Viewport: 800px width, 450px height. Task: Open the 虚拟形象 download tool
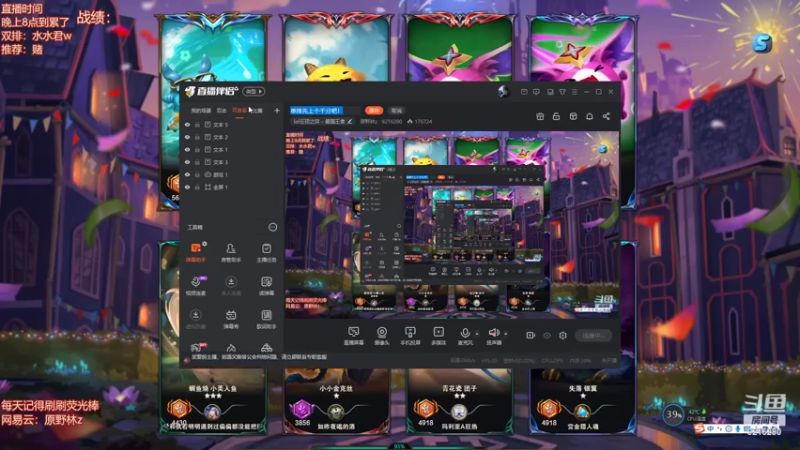point(195,319)
